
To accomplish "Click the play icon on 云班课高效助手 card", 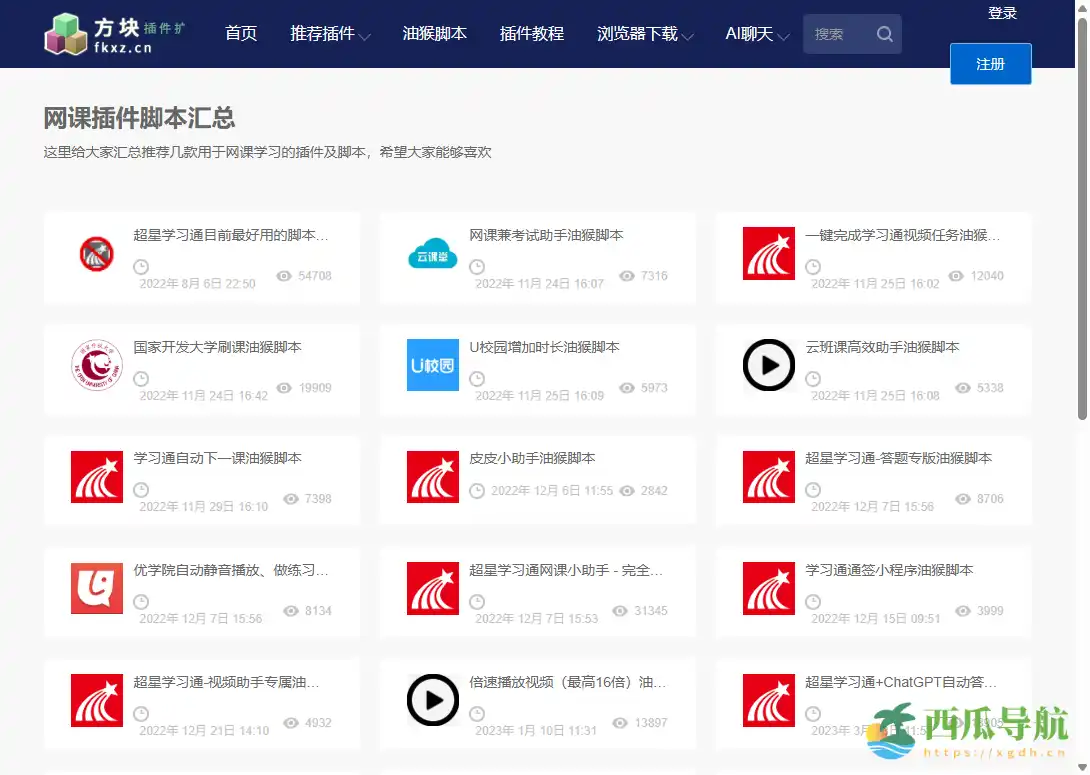I will [768, 366].
